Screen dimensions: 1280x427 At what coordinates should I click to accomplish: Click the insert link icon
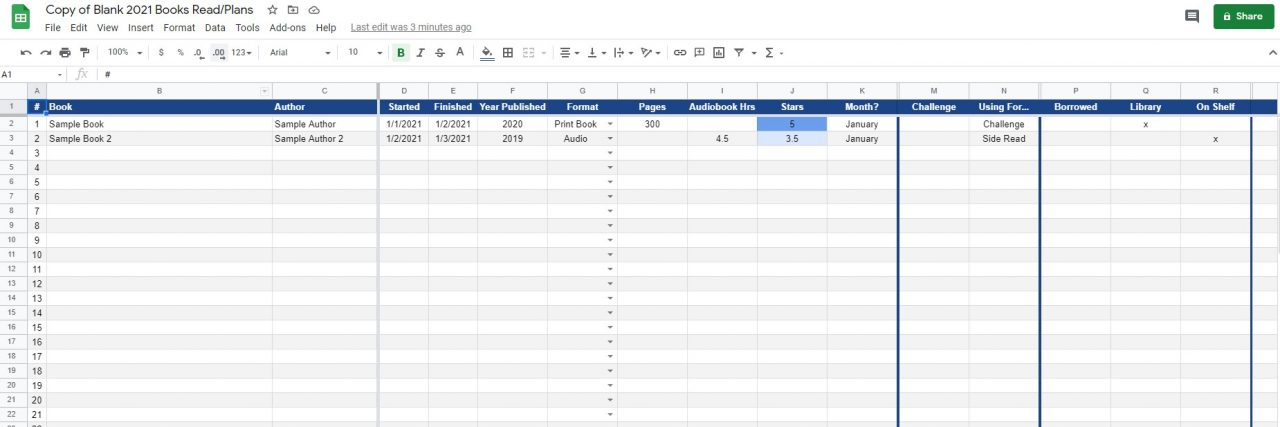pos(680,52)
